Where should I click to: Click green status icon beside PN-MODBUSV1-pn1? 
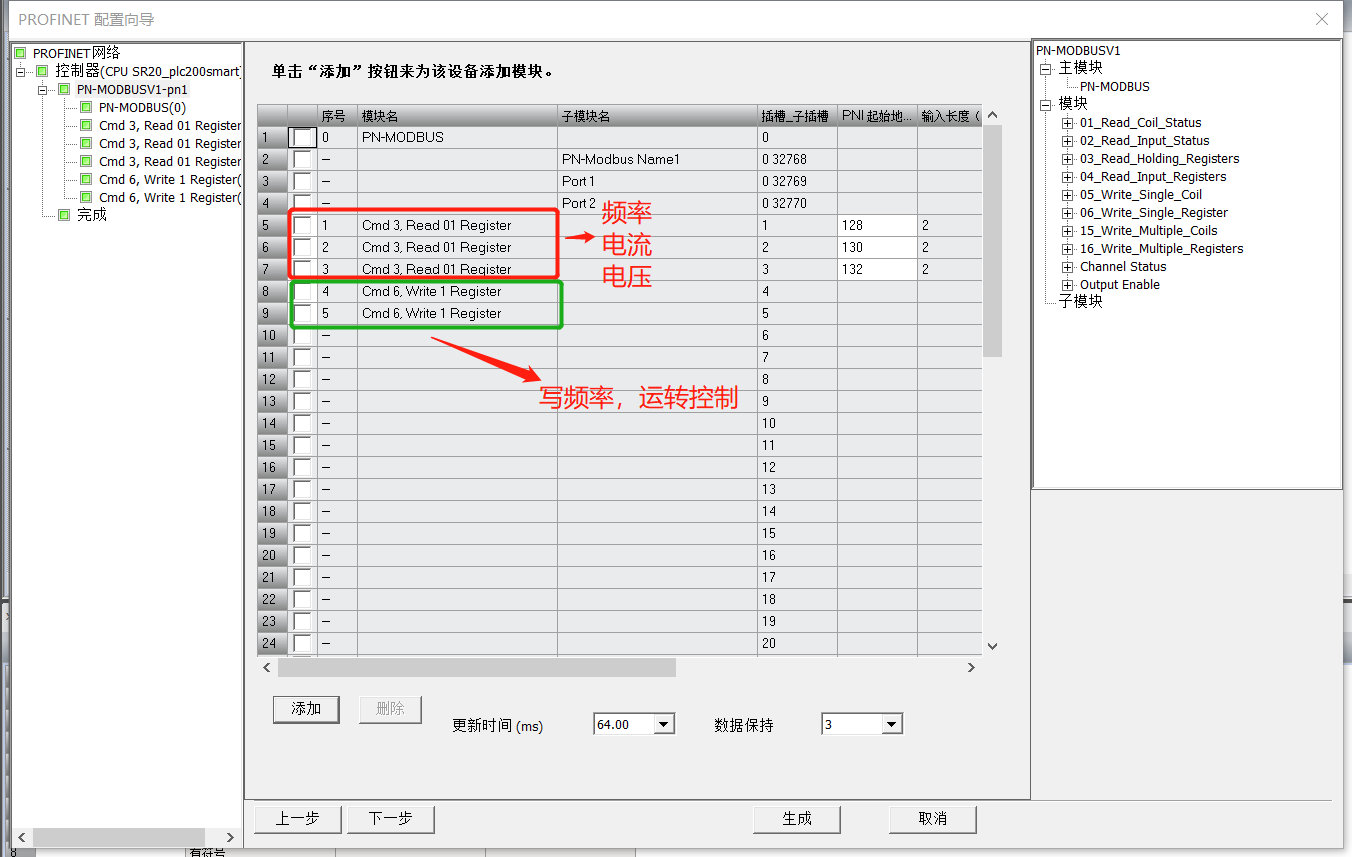[x=64, y=89]
